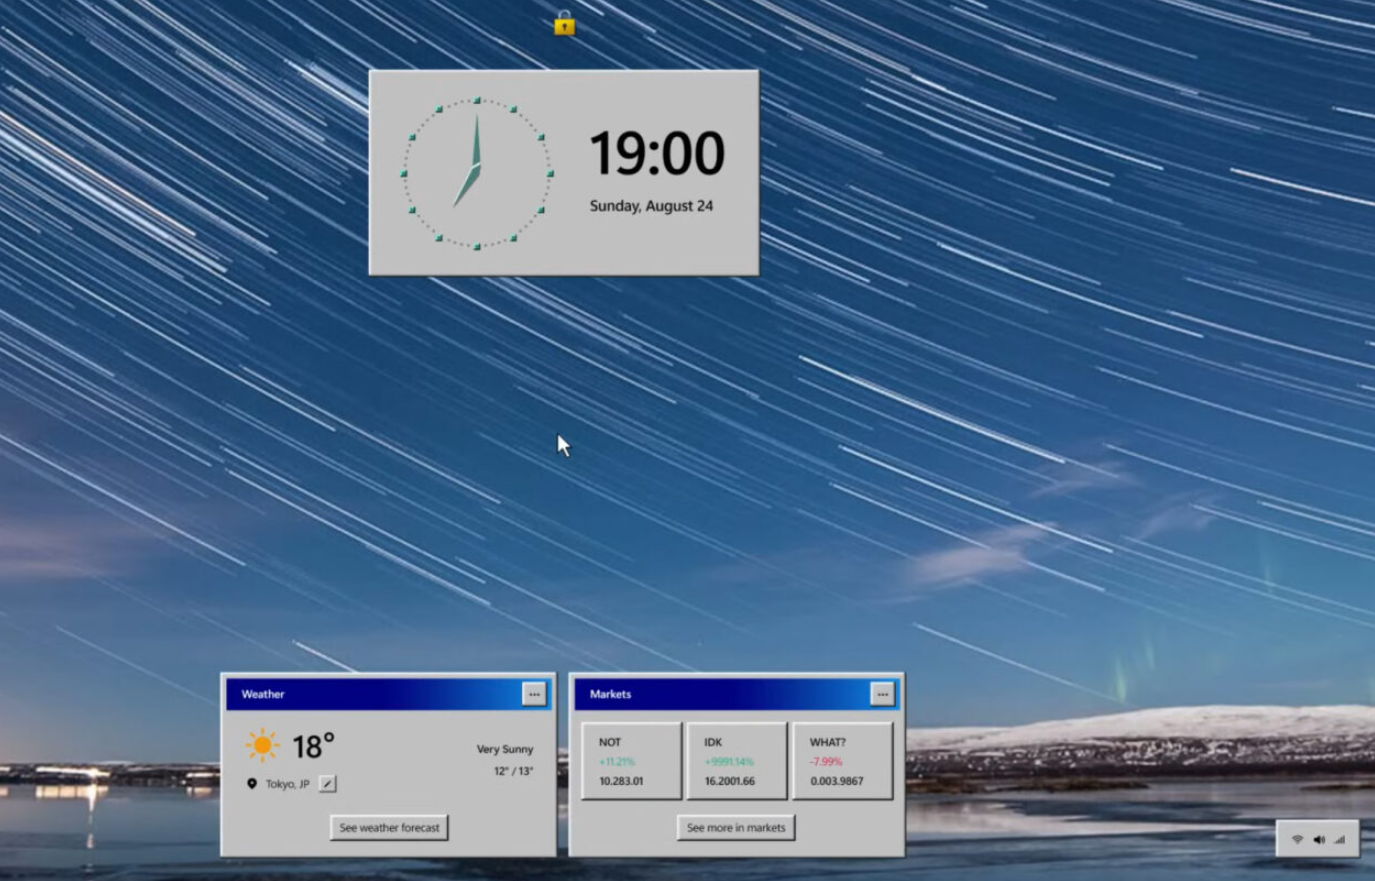Click the location pin icon
Image resolution: width=1375 pixels, height=881 pixels.
[x=252, y=784]
